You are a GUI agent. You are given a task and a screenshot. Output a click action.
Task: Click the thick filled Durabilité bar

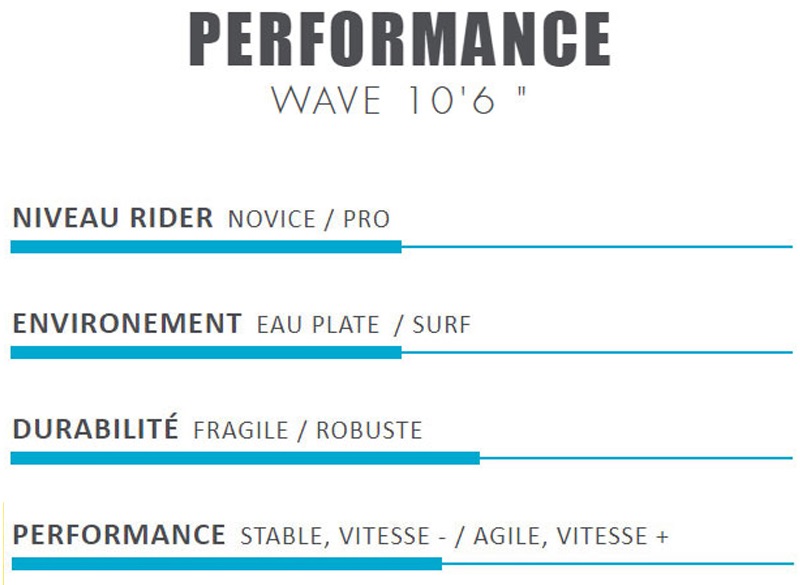click(245, 458)
